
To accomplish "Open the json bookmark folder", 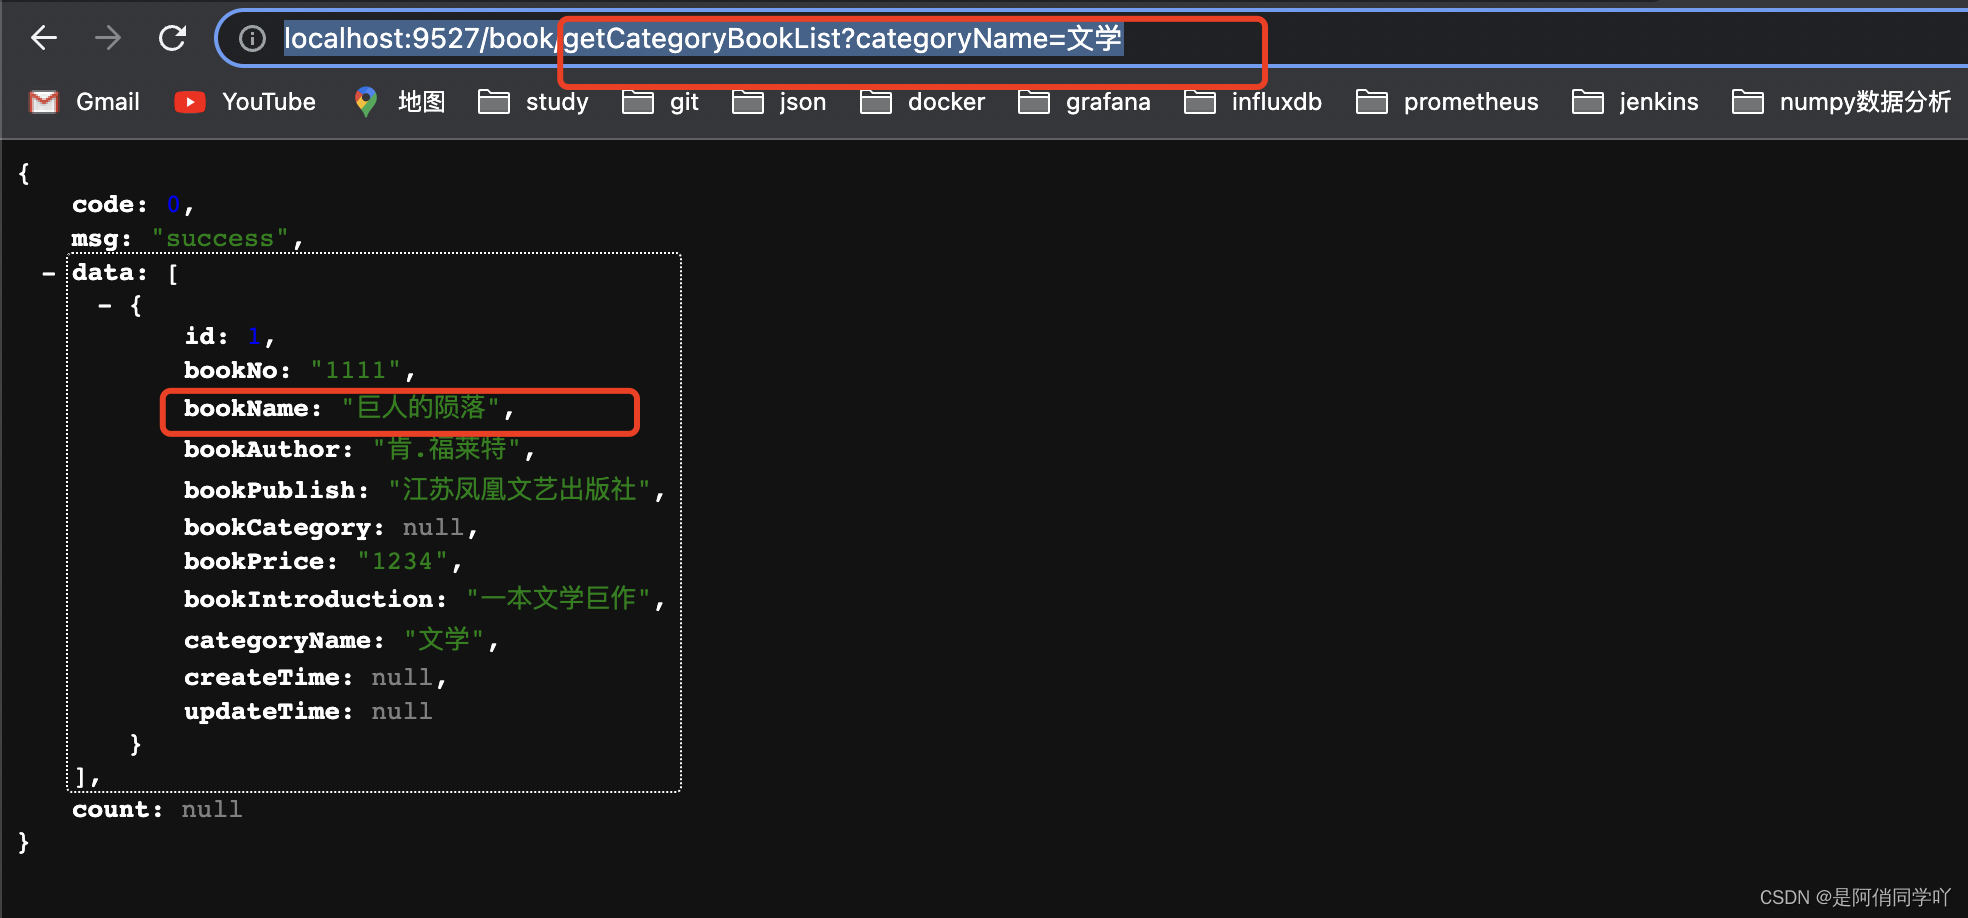I will pos(779,102).
